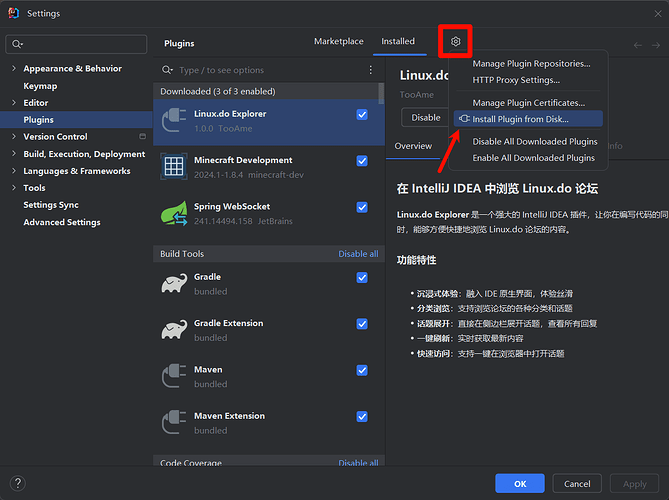
Task: Click the settings search magnifier icon
Action: 17,44
